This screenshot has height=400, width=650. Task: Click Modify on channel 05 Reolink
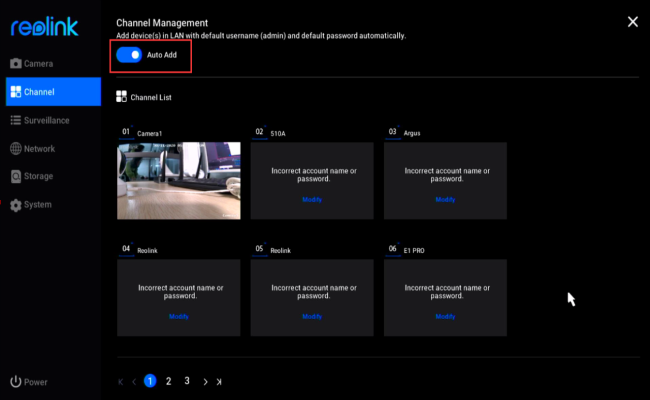point(312,316)
